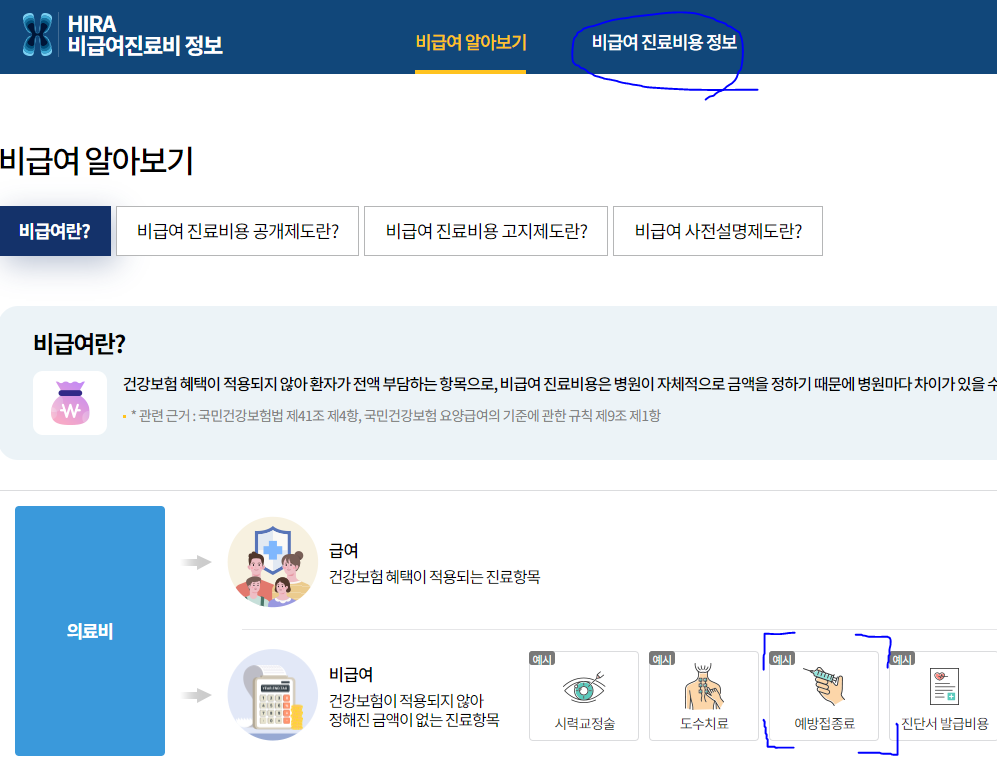
Task: Click the document icon for 진단서 발급비용
Action: (944, 686)
